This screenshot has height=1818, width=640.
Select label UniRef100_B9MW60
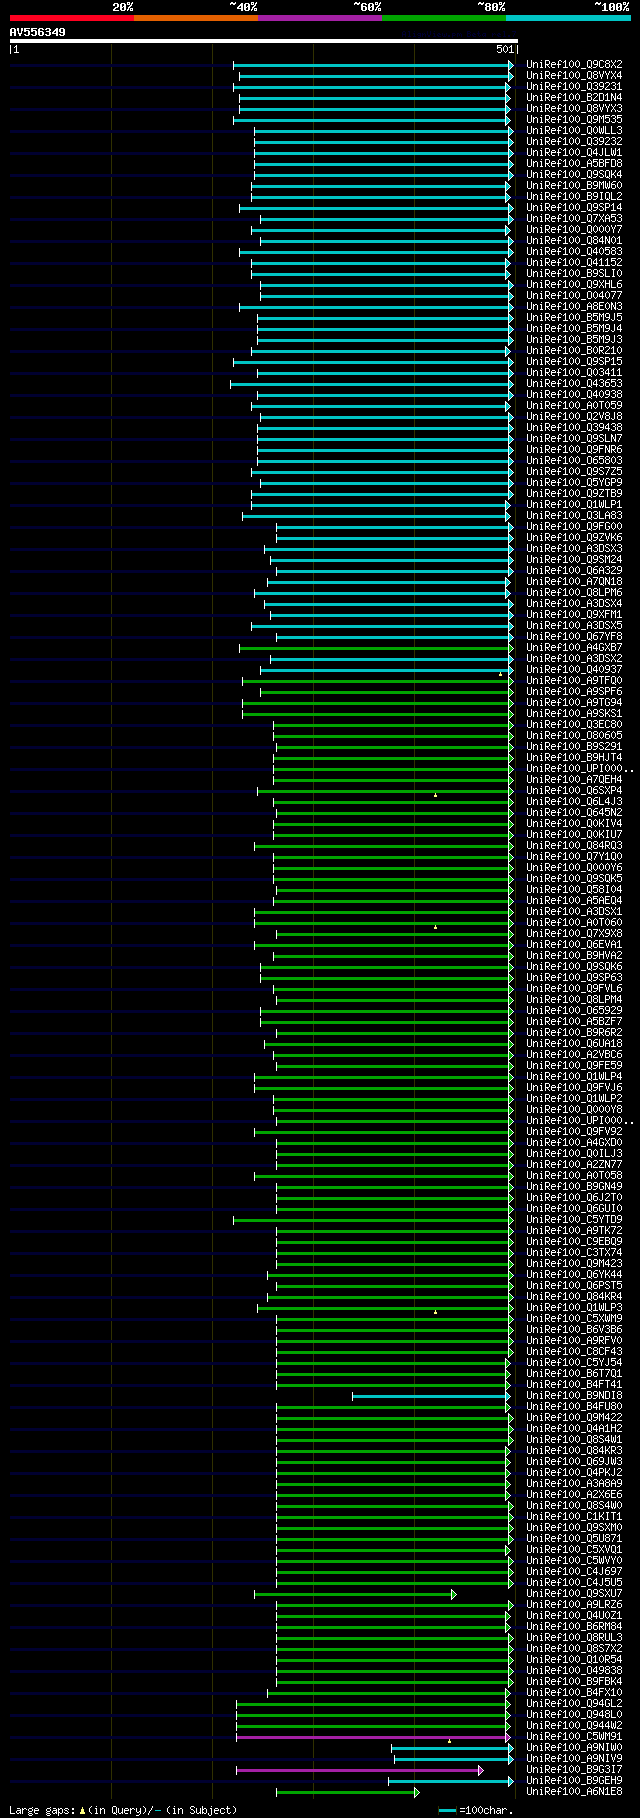tap(574, 186)
